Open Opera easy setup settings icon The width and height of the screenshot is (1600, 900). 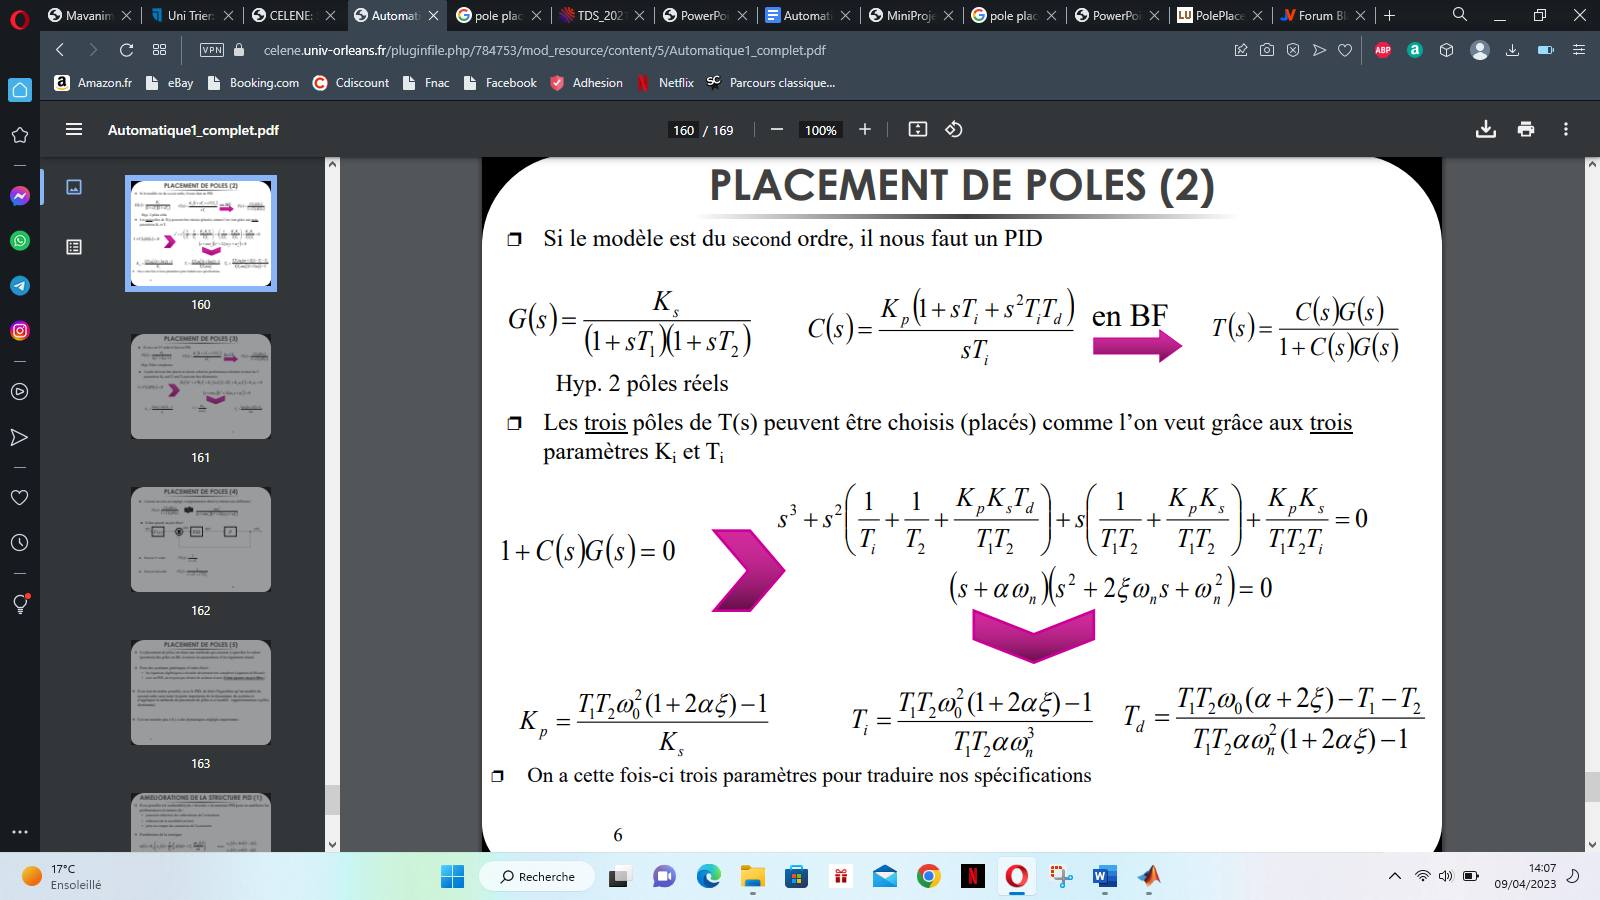(x=1579, y=50)
